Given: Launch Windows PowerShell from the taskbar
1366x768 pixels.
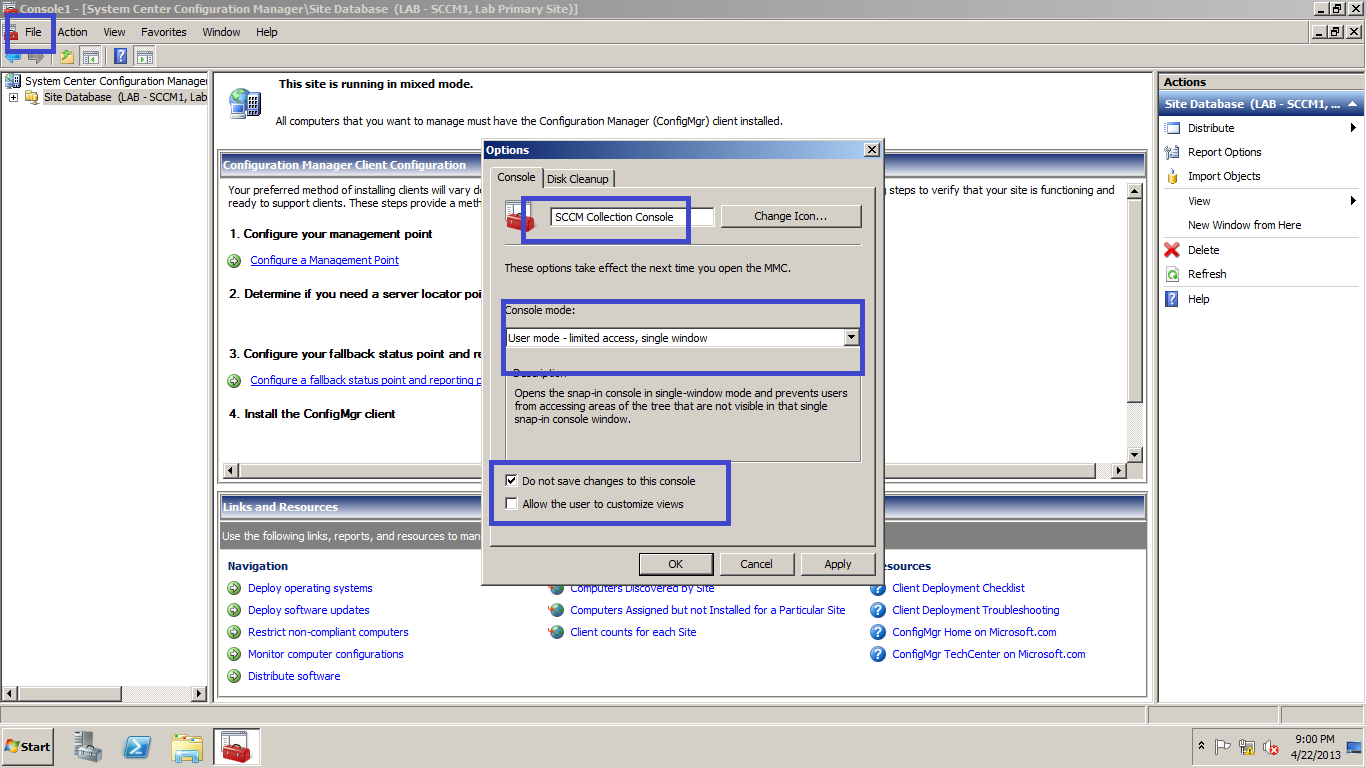Looking at the screenshot, I should (137, 747).
